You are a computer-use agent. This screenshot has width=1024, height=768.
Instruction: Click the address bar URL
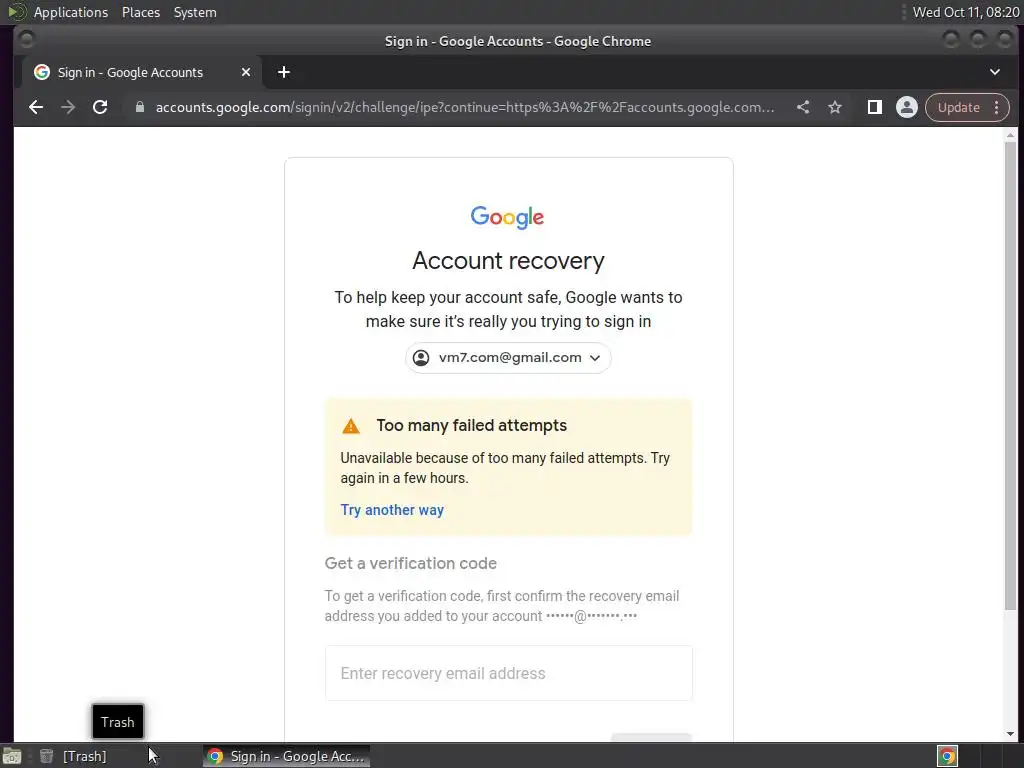pos(464,107)
